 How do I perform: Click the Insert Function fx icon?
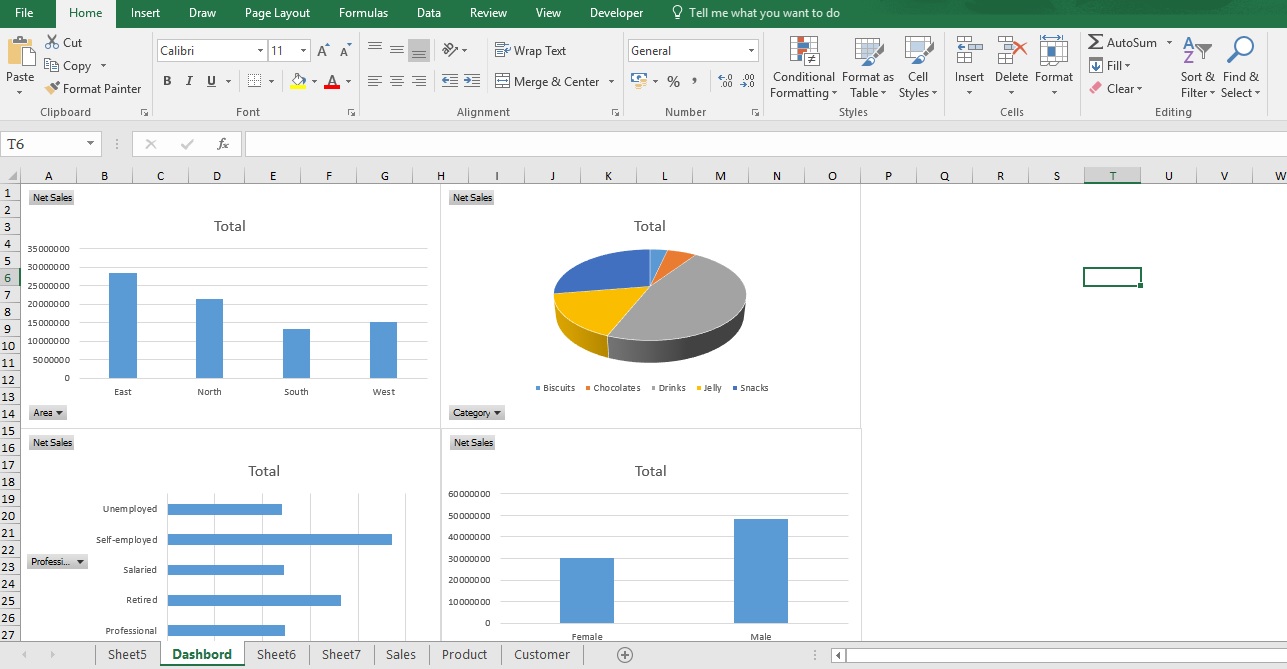point(223,144)
